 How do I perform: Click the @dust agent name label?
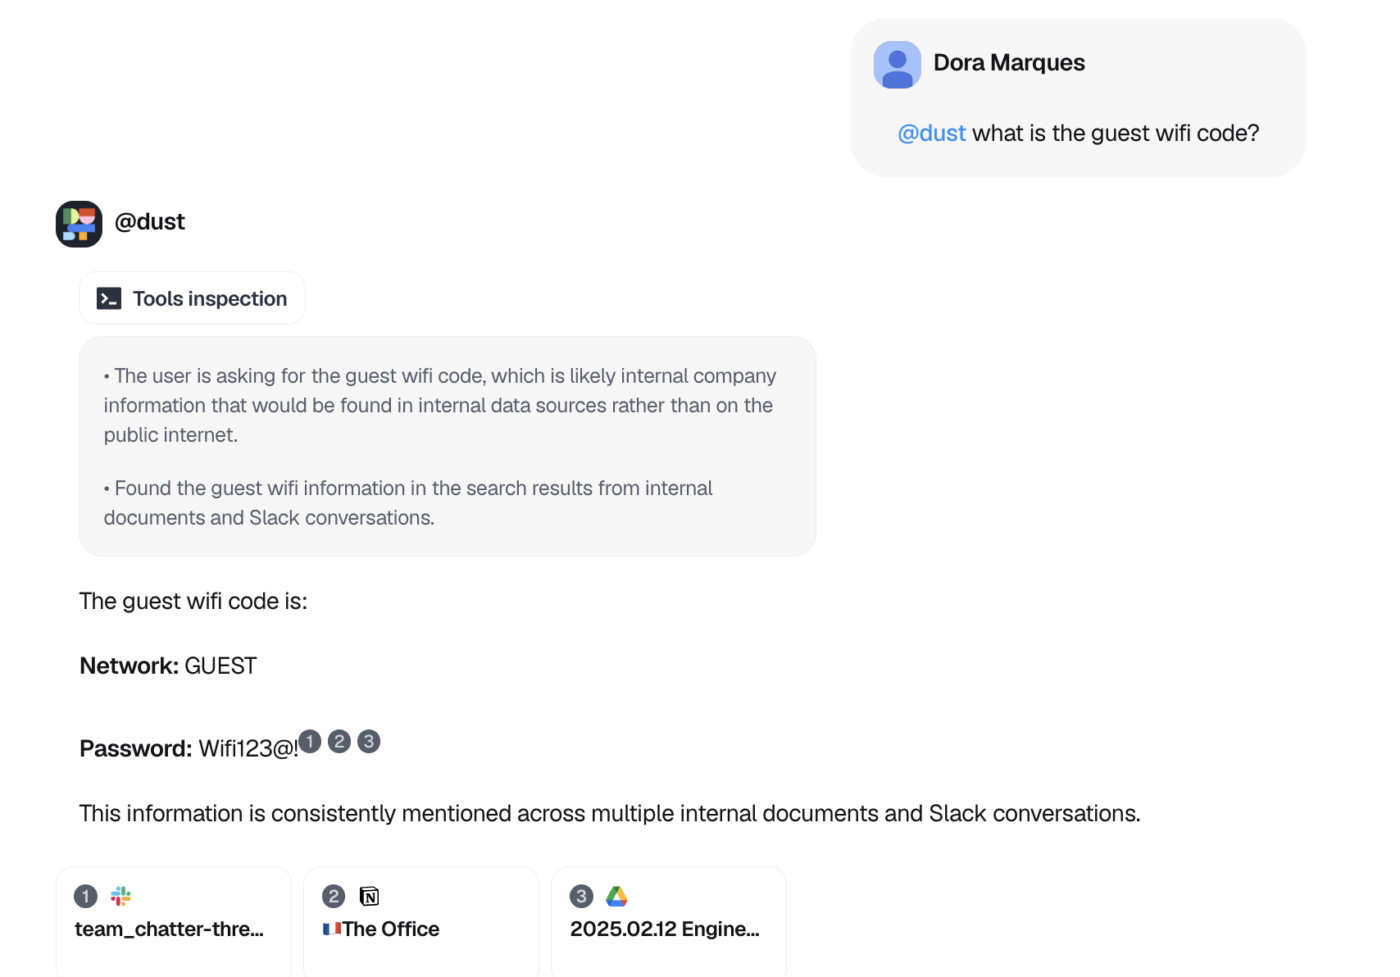tap(150, 222)
